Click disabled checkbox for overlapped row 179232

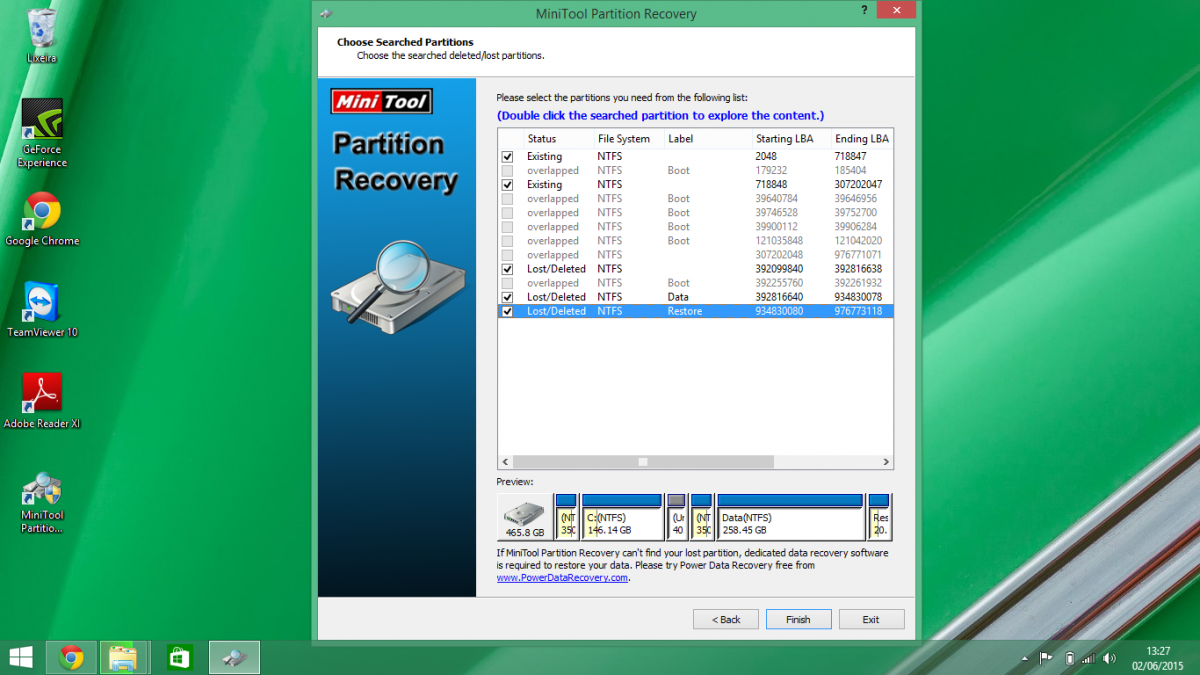[507, 171]
